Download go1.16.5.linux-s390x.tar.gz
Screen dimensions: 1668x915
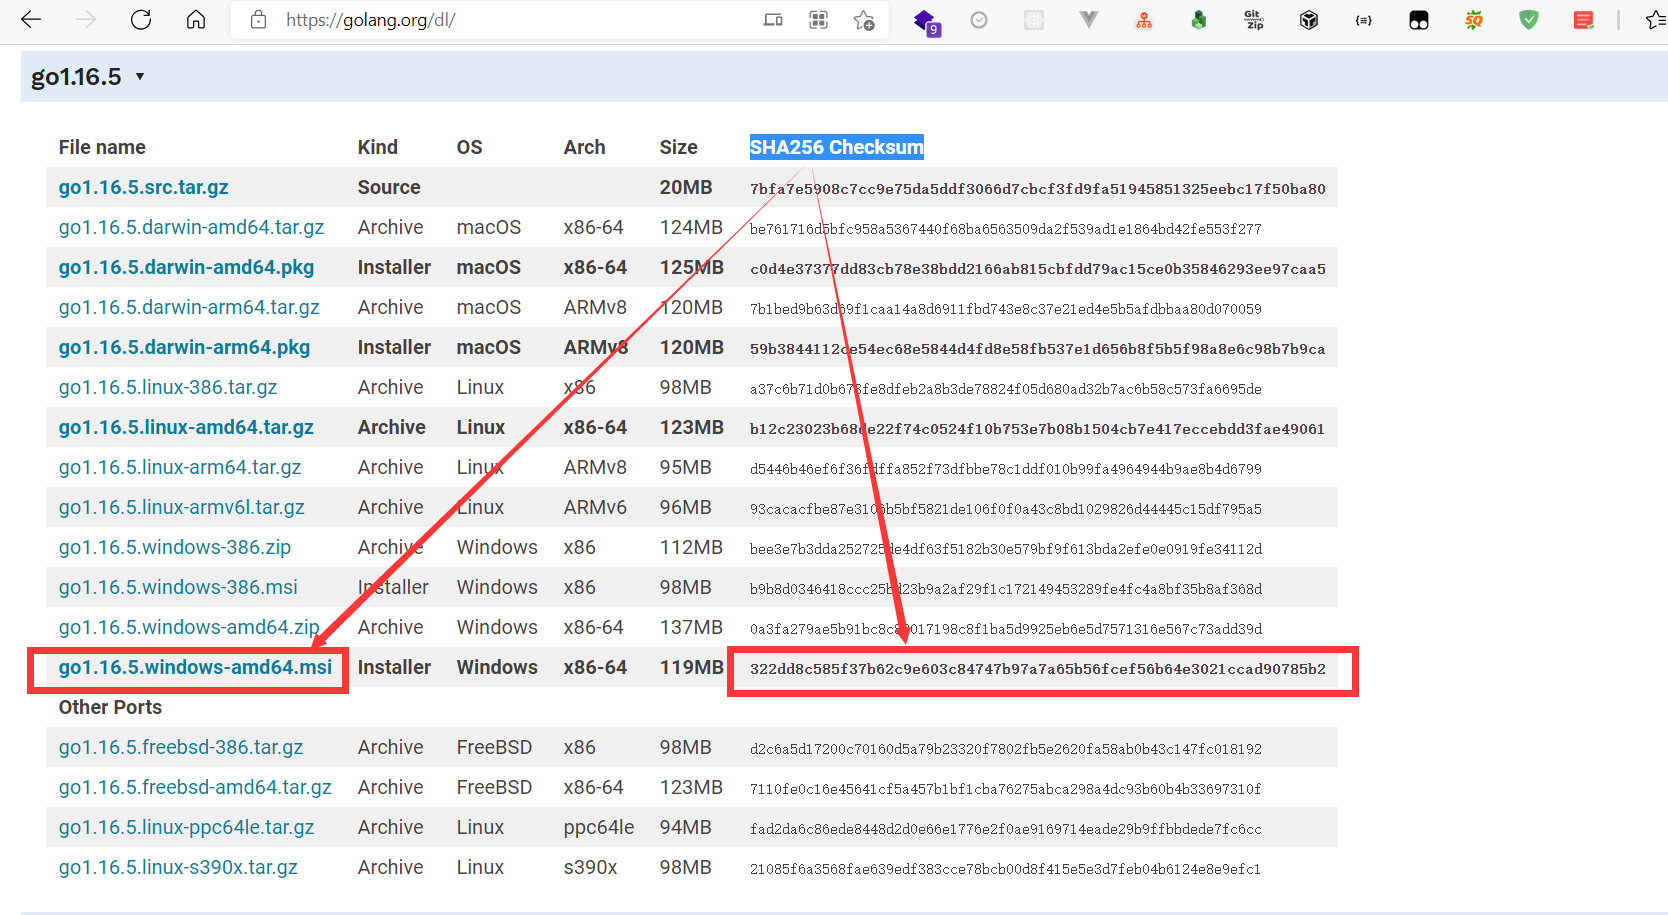pyautogui.click(x=178, y=867)
